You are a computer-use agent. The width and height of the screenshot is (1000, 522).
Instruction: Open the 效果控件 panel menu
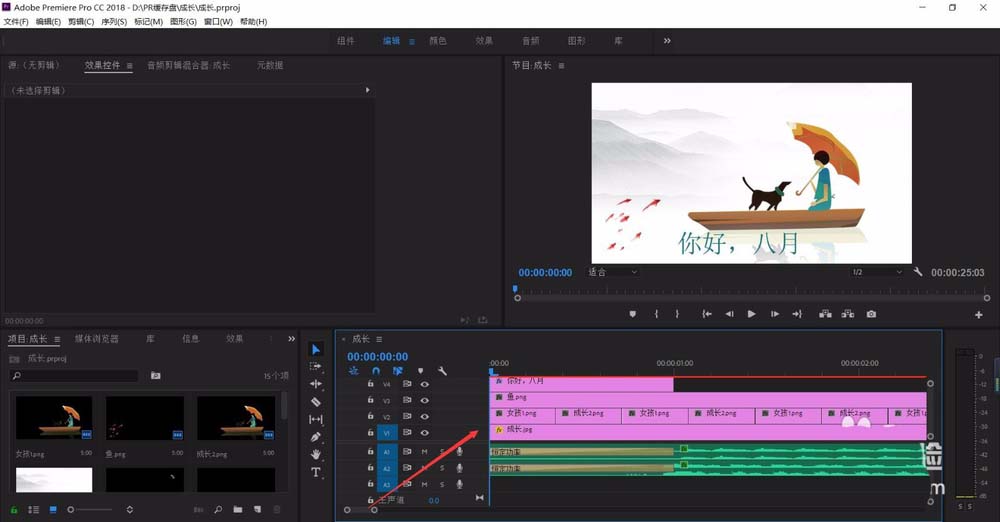click(x=129, y=66)
